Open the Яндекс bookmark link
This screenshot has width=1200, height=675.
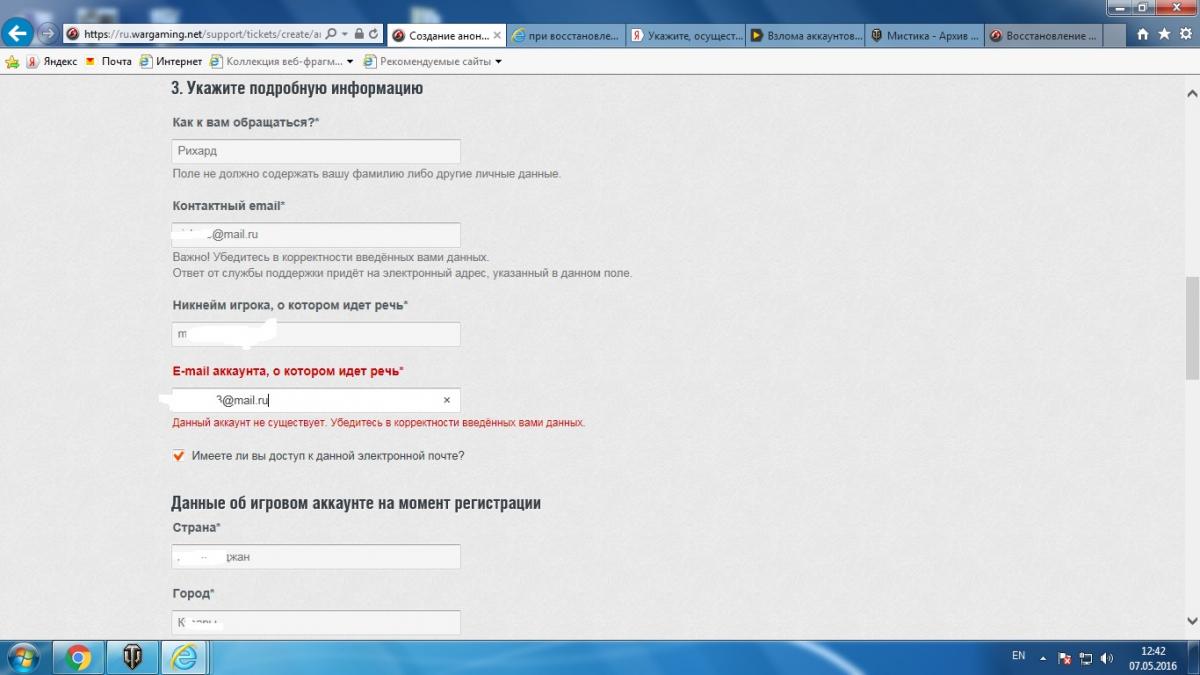click(x=52, y=62)
